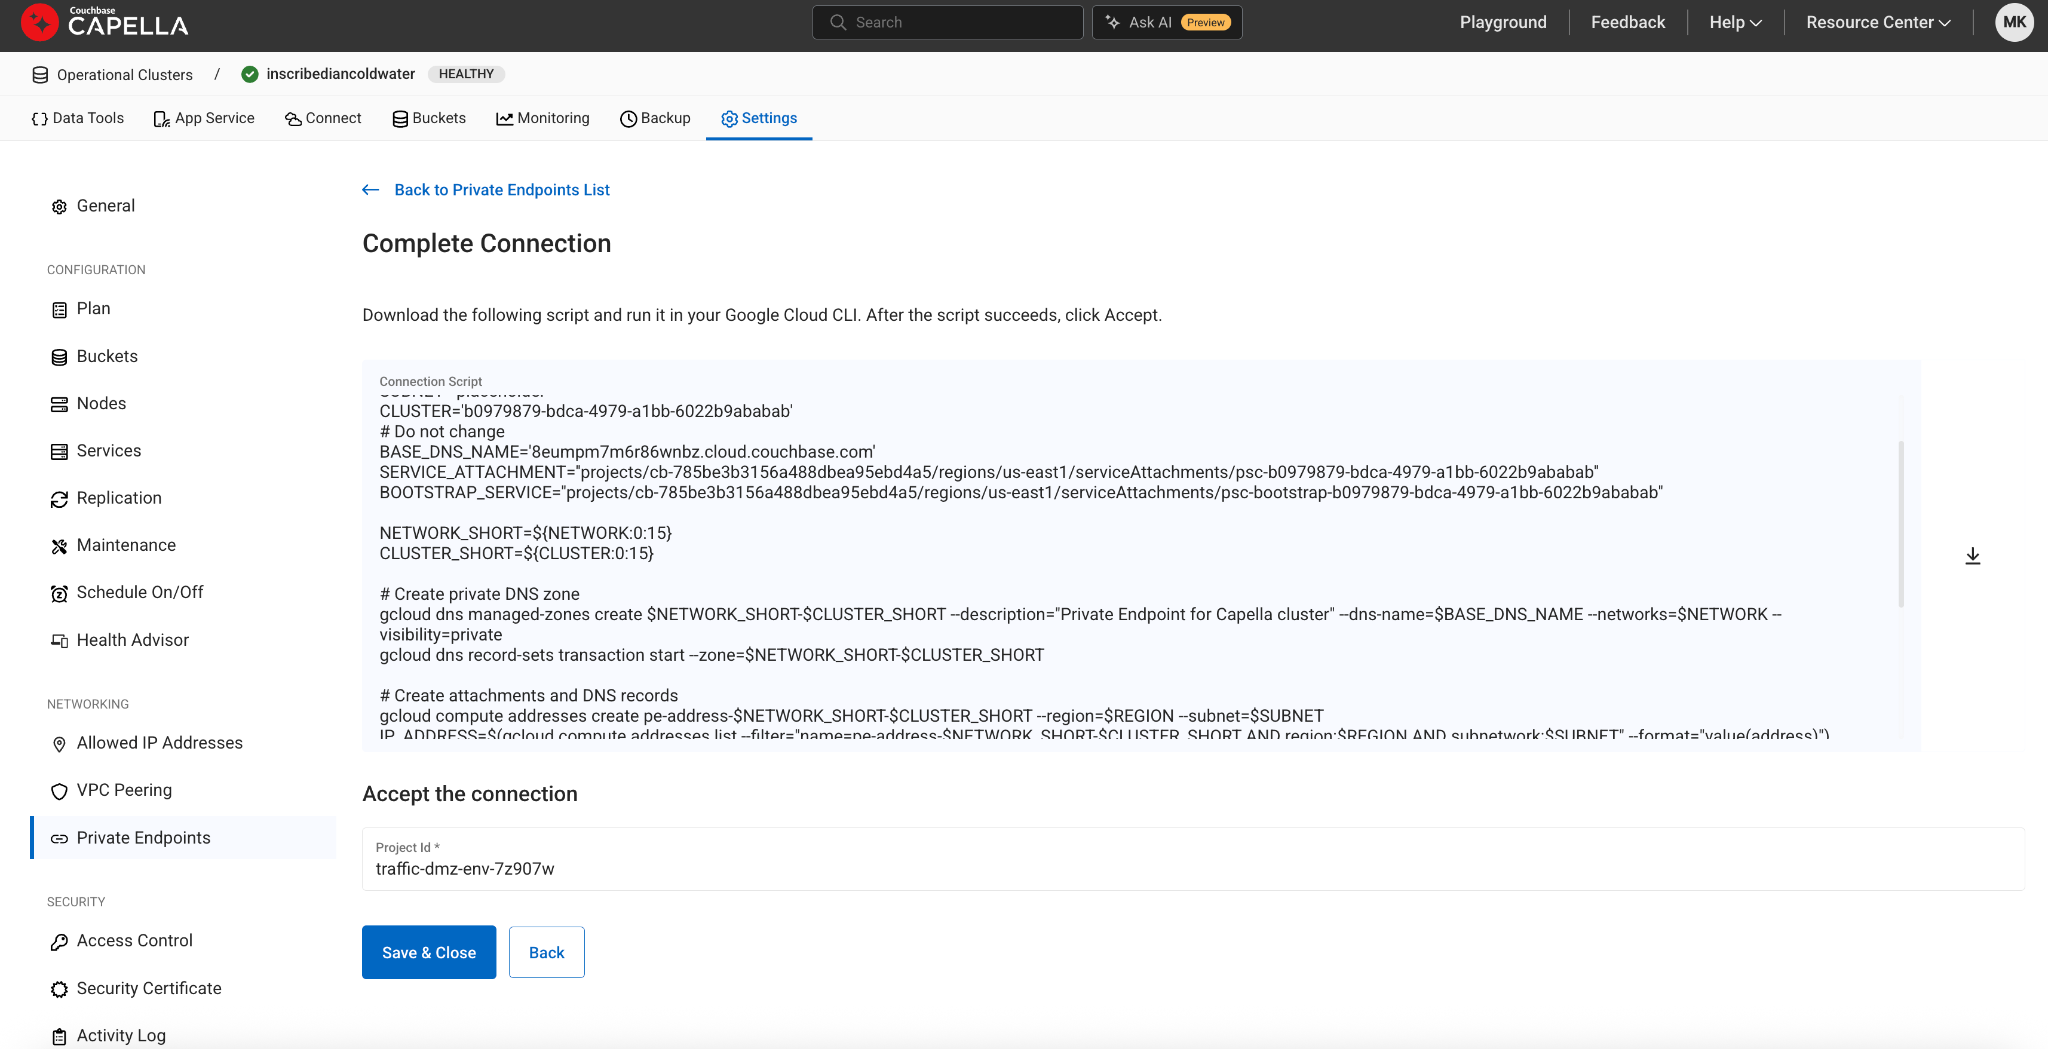Open the MK user avatar menu
The width and height of the screenshot is (2048, 1049).
(x=2014, y=22)
